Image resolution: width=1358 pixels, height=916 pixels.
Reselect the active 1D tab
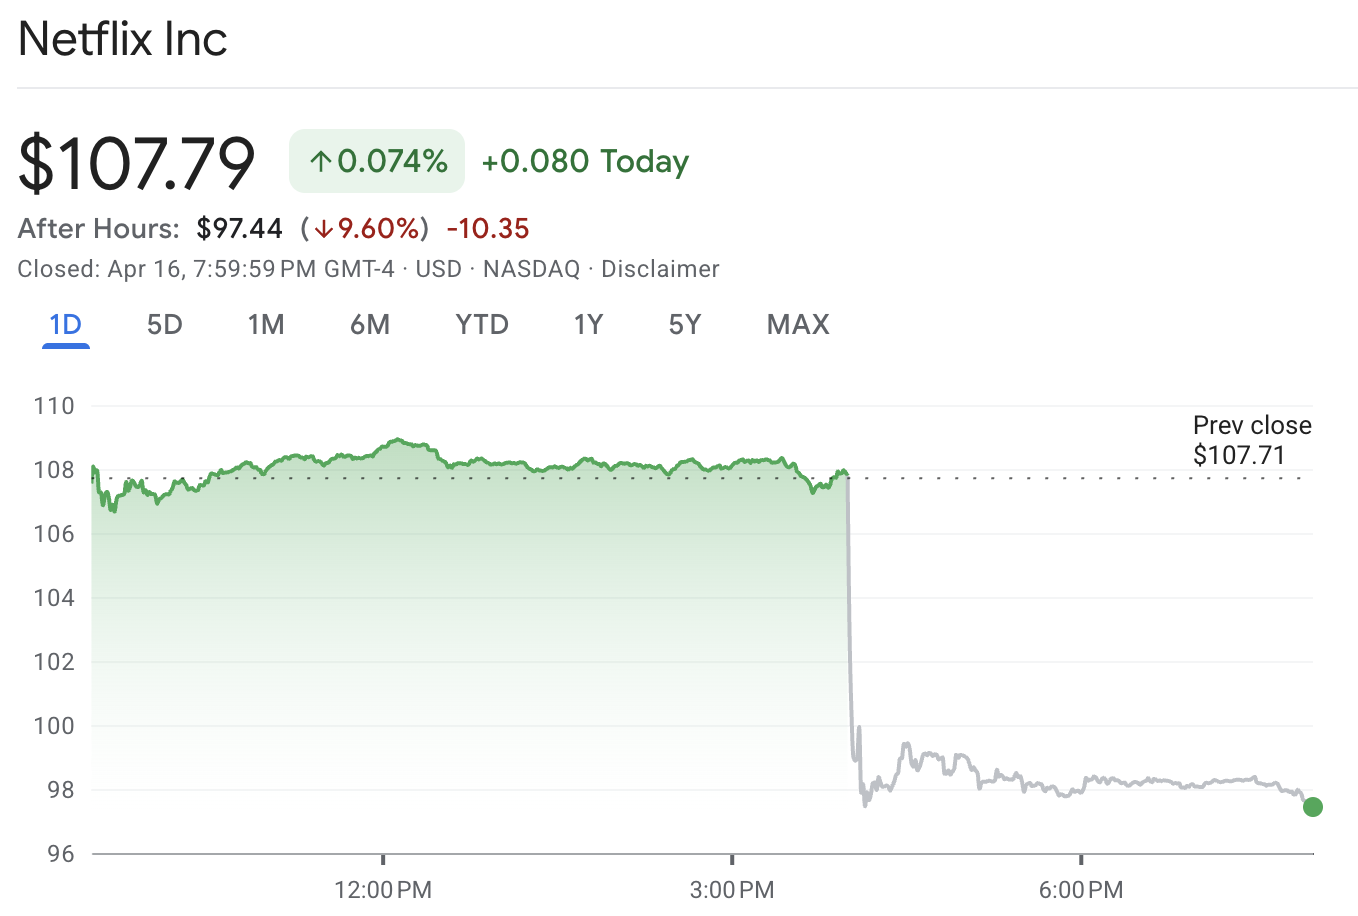click(65, 324)
